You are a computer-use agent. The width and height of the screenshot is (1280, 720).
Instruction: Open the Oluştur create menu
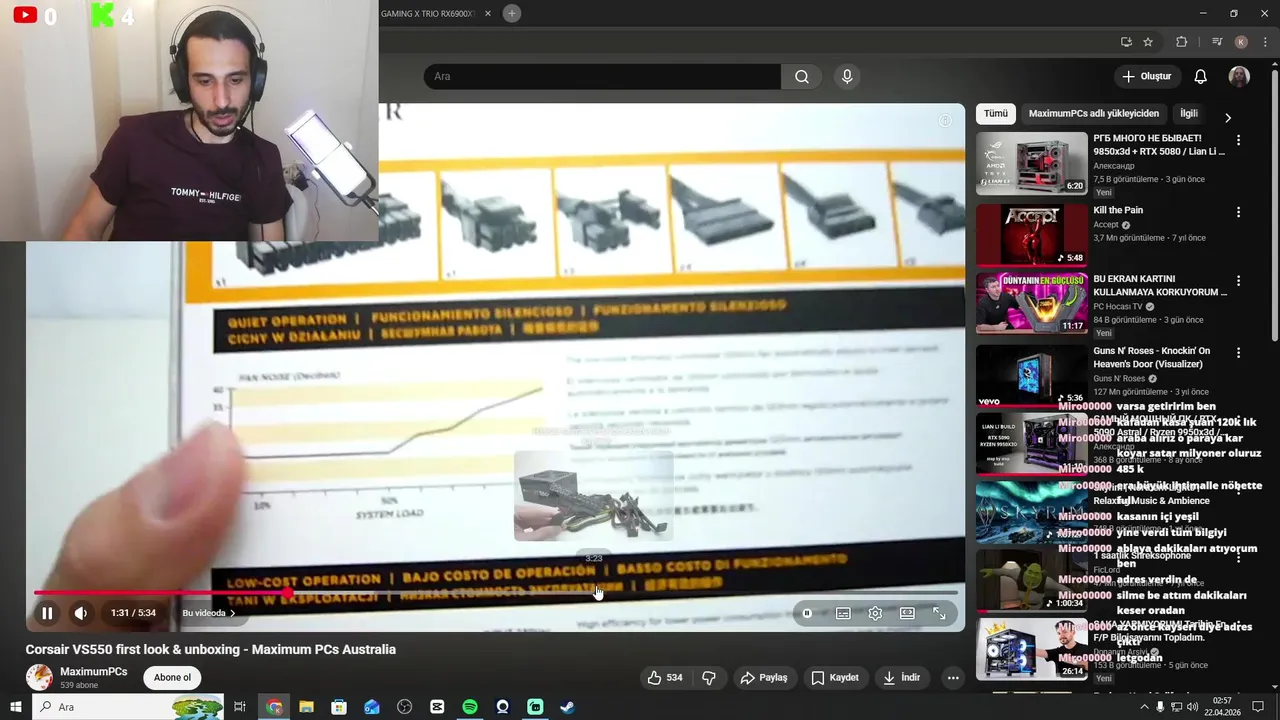click(x=1146, y=77)
